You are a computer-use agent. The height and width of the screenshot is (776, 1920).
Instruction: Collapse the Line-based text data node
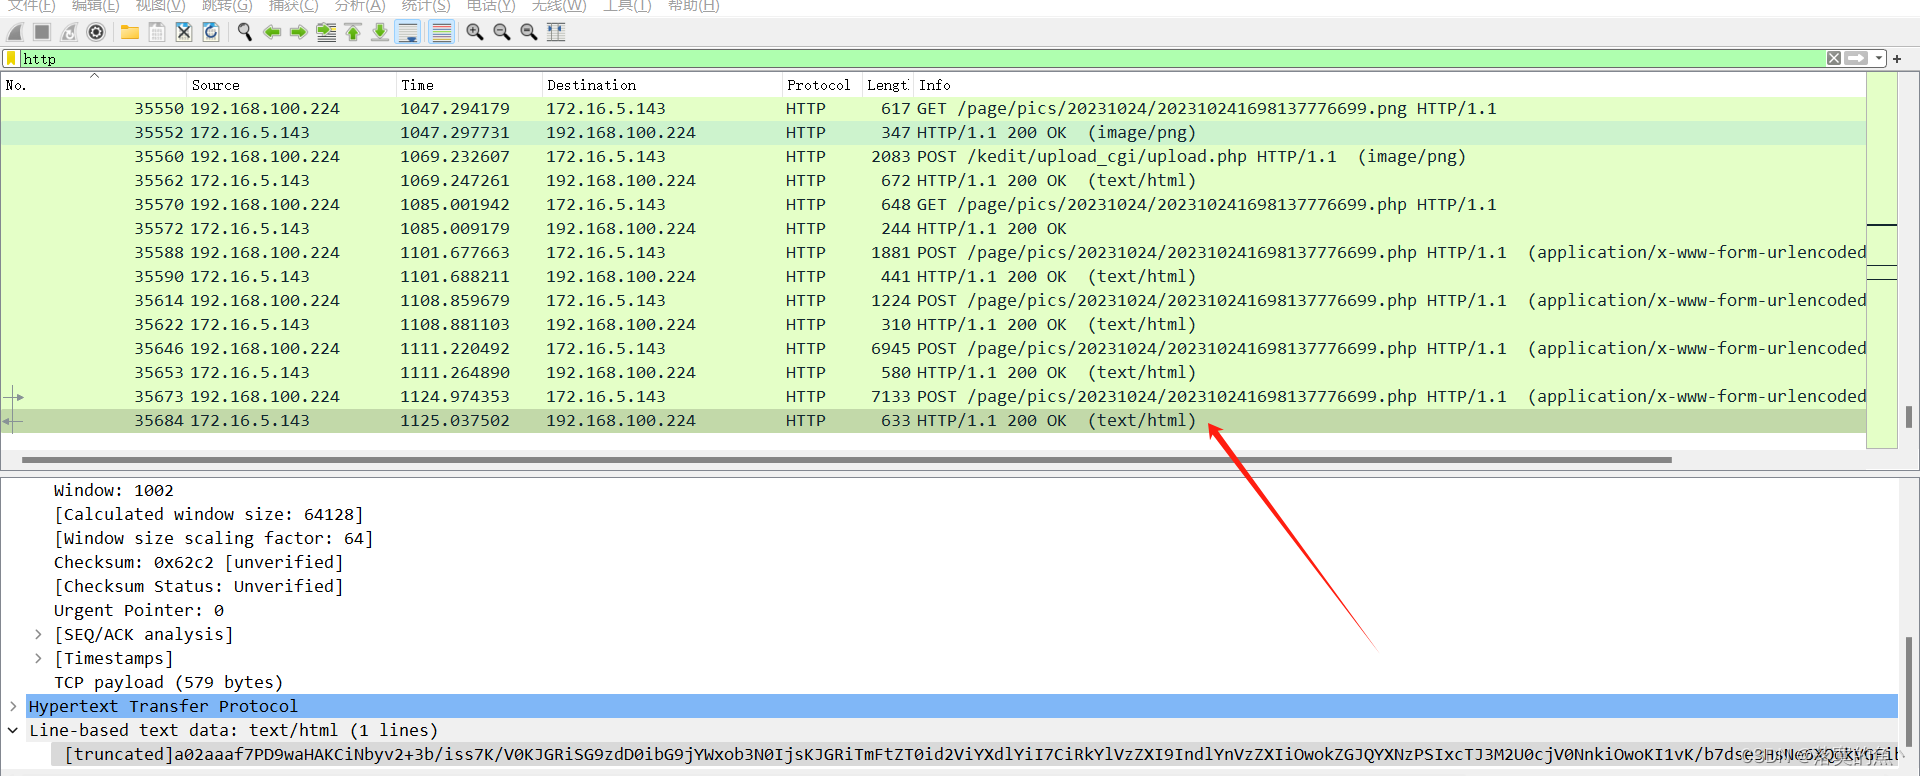12,730
